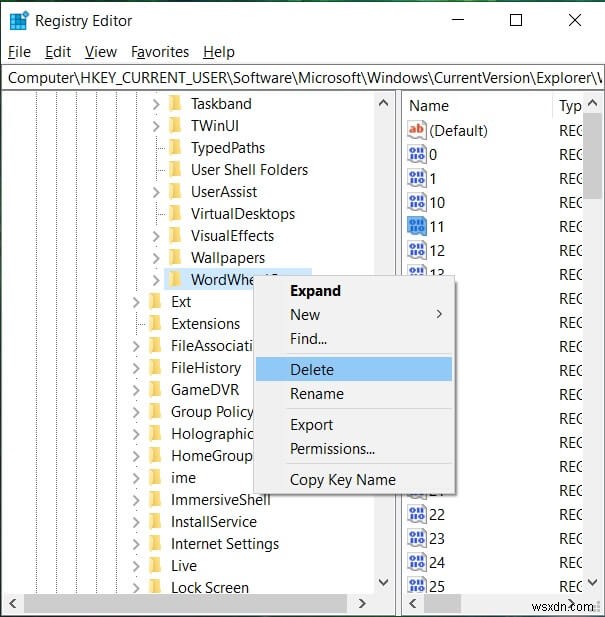The width and height of the screenshot is (605, 617).
Task: Open the View menu
Action: [101, 52]
